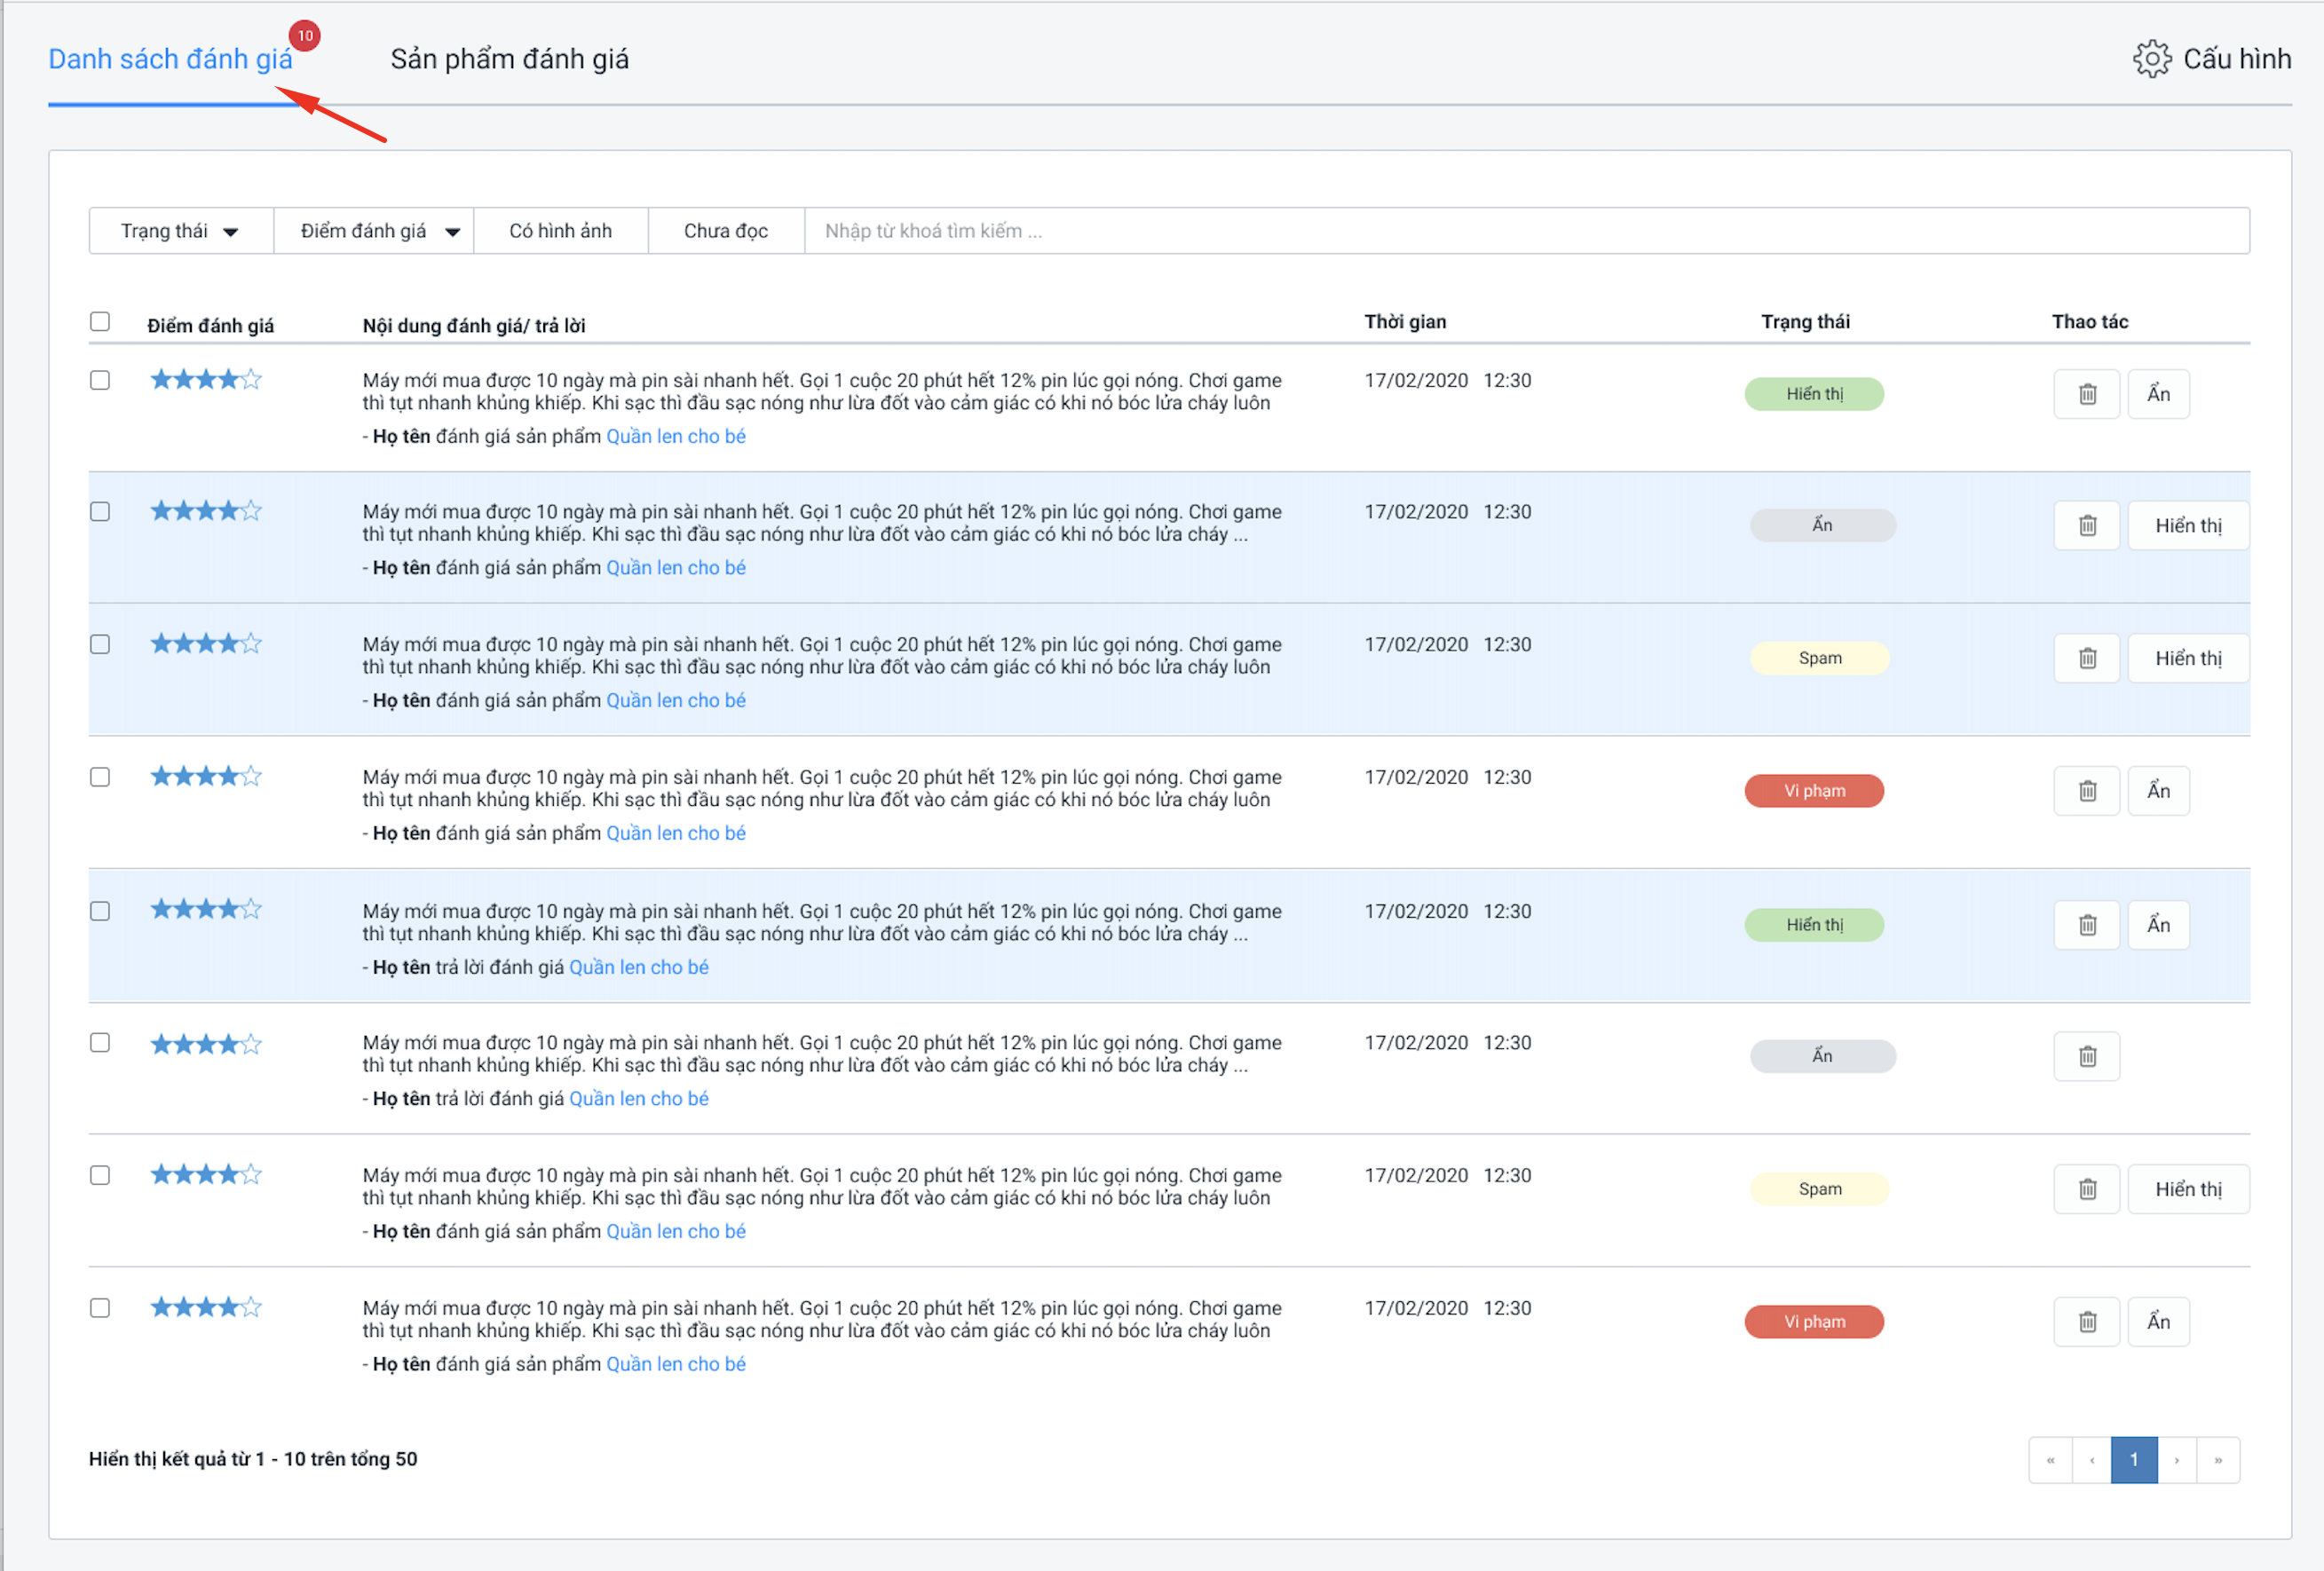Open Quần len cho bé link in Hiển thị reply row
This screenshot has width=2324, height=1571.
click(639, 967)
